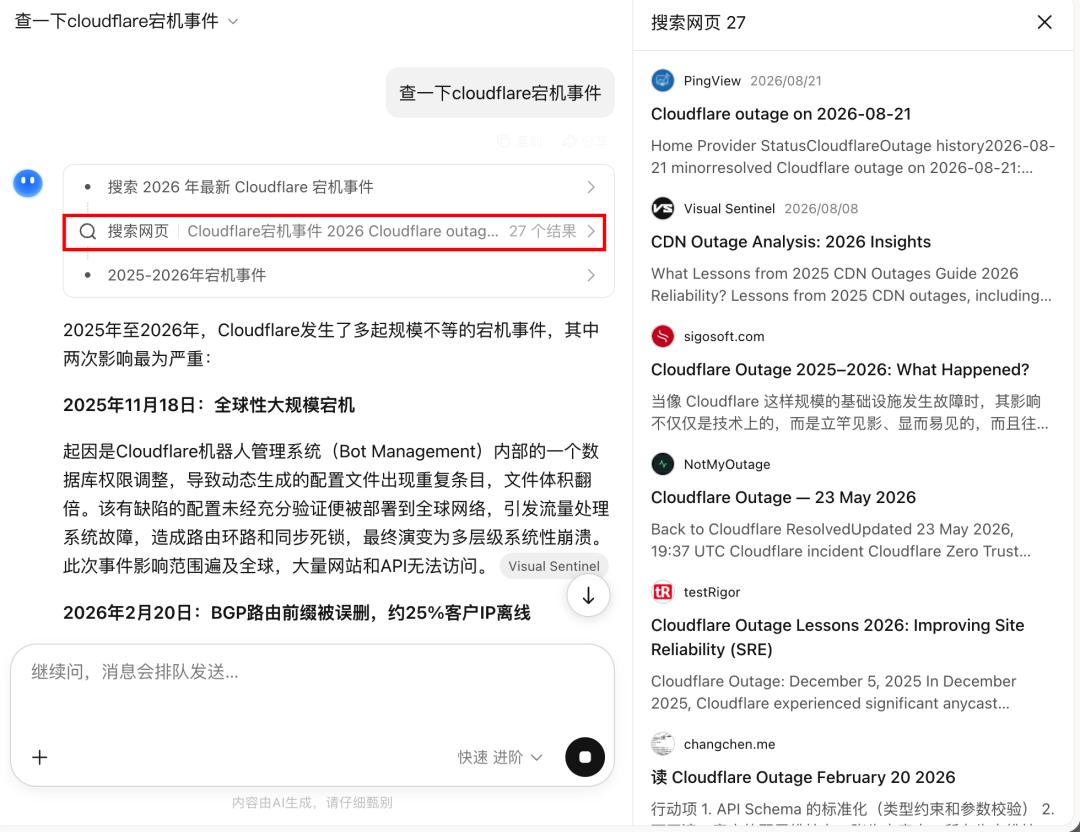Click the Visual Sentinel site icon in results
1080x832 pixels.
(663, 208)
